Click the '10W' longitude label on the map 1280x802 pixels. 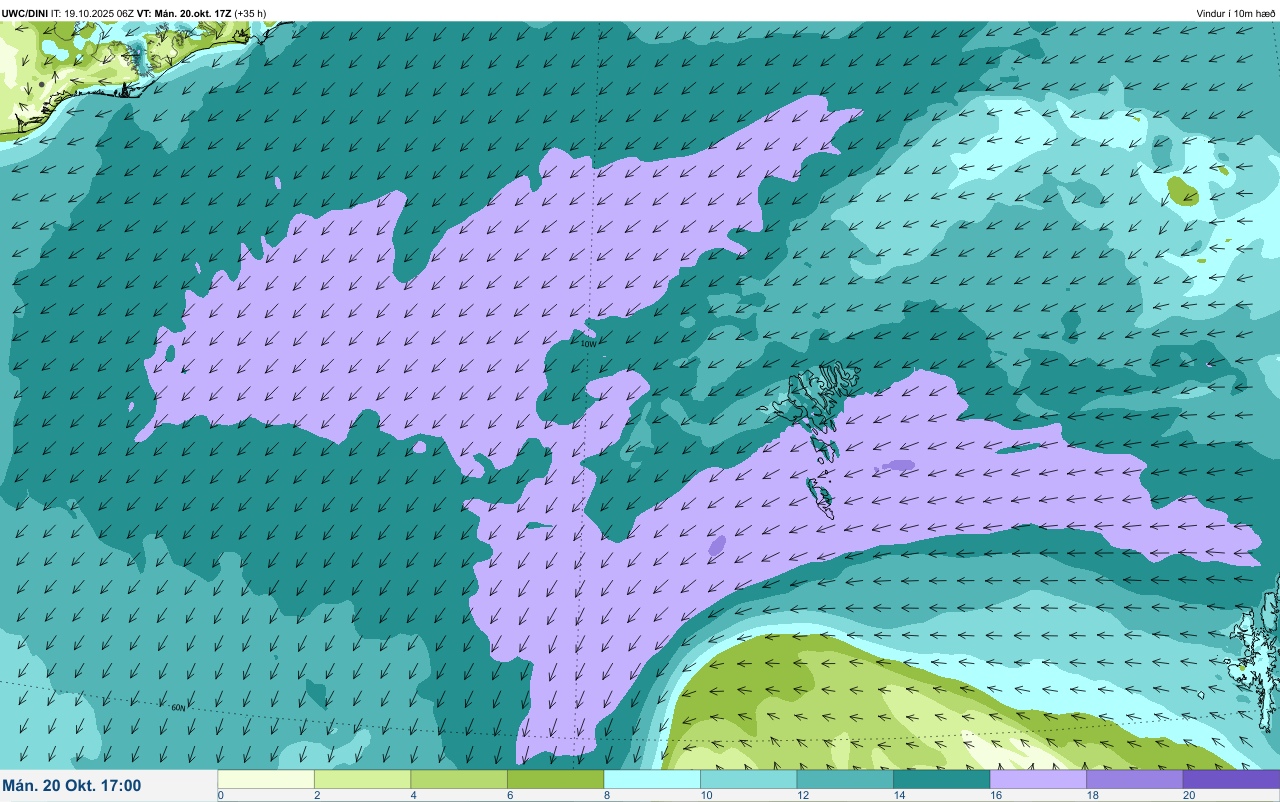tap(588, 344)
